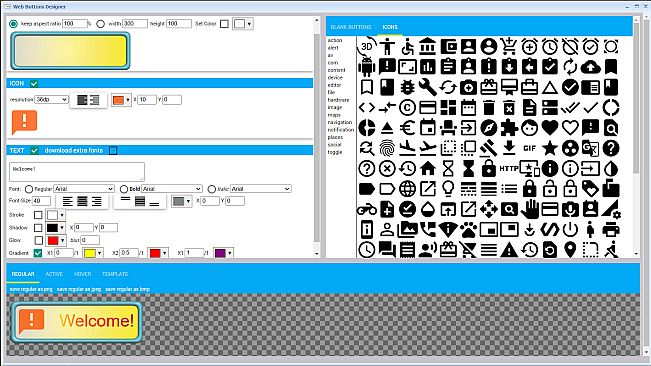
Task: Pick the cloud upload backup icon
Action: coord(590,66)
